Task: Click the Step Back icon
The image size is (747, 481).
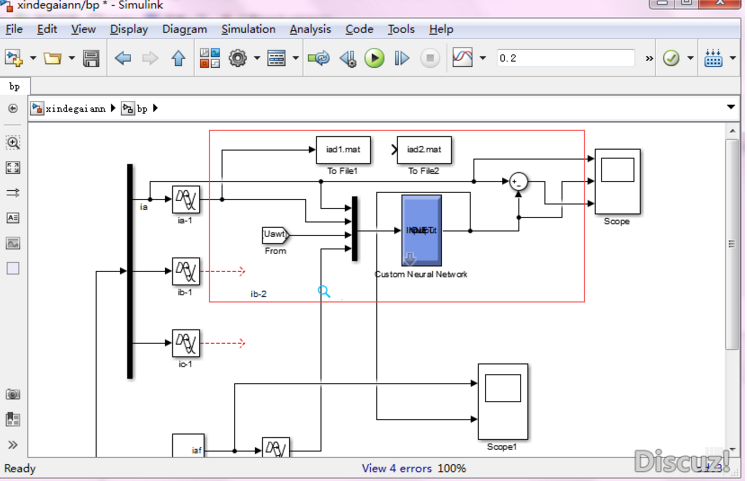Action: click(x=347, y=59)
